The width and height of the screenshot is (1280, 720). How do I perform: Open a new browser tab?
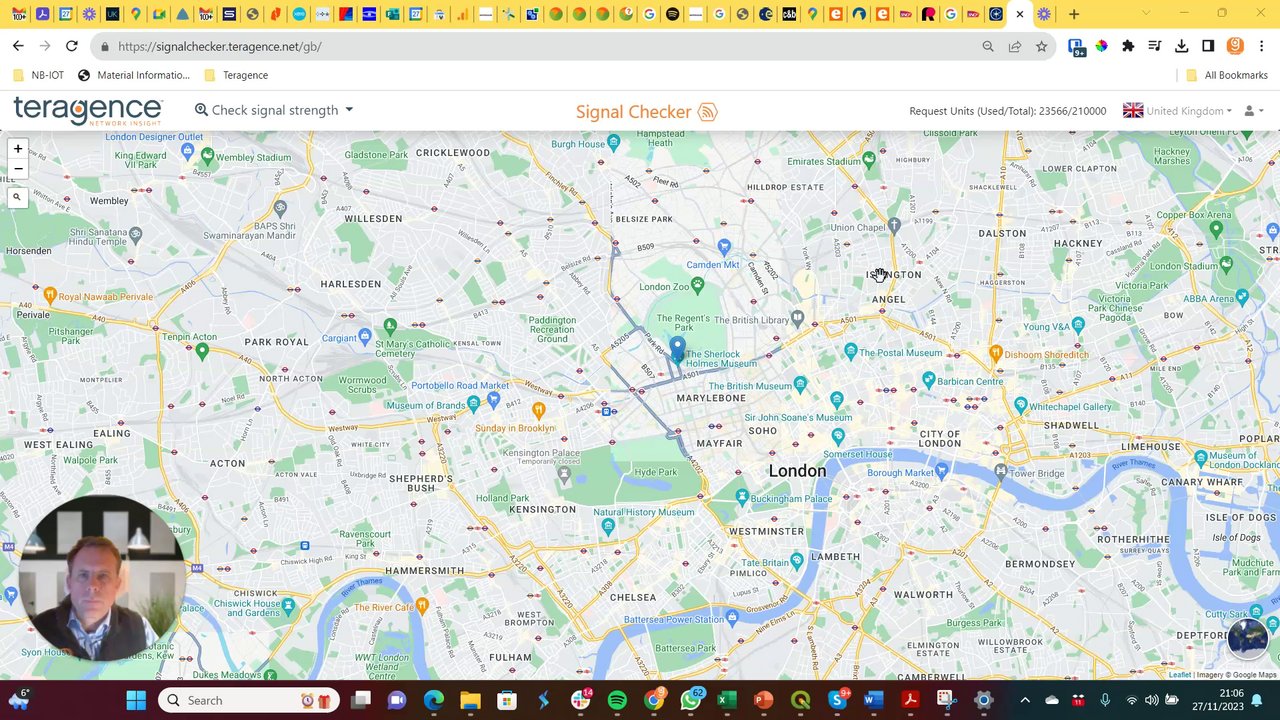point(1073,14)
